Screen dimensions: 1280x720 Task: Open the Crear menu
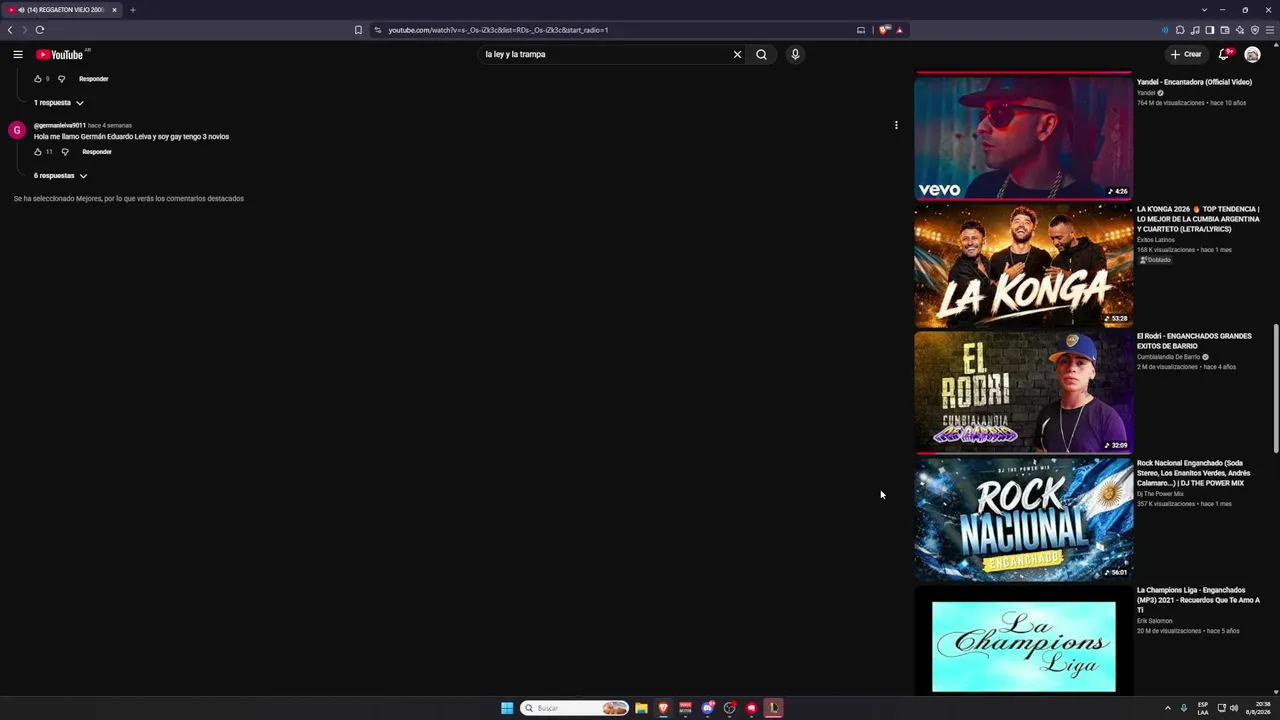pyautogui.click(x=1186, y=55)
